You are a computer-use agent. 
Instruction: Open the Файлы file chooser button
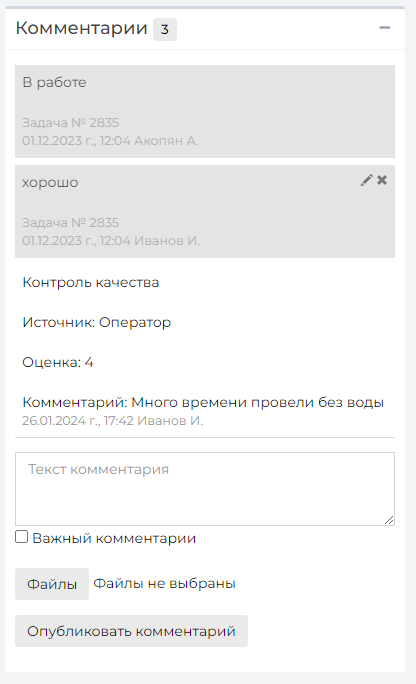[x=52, y=584]
